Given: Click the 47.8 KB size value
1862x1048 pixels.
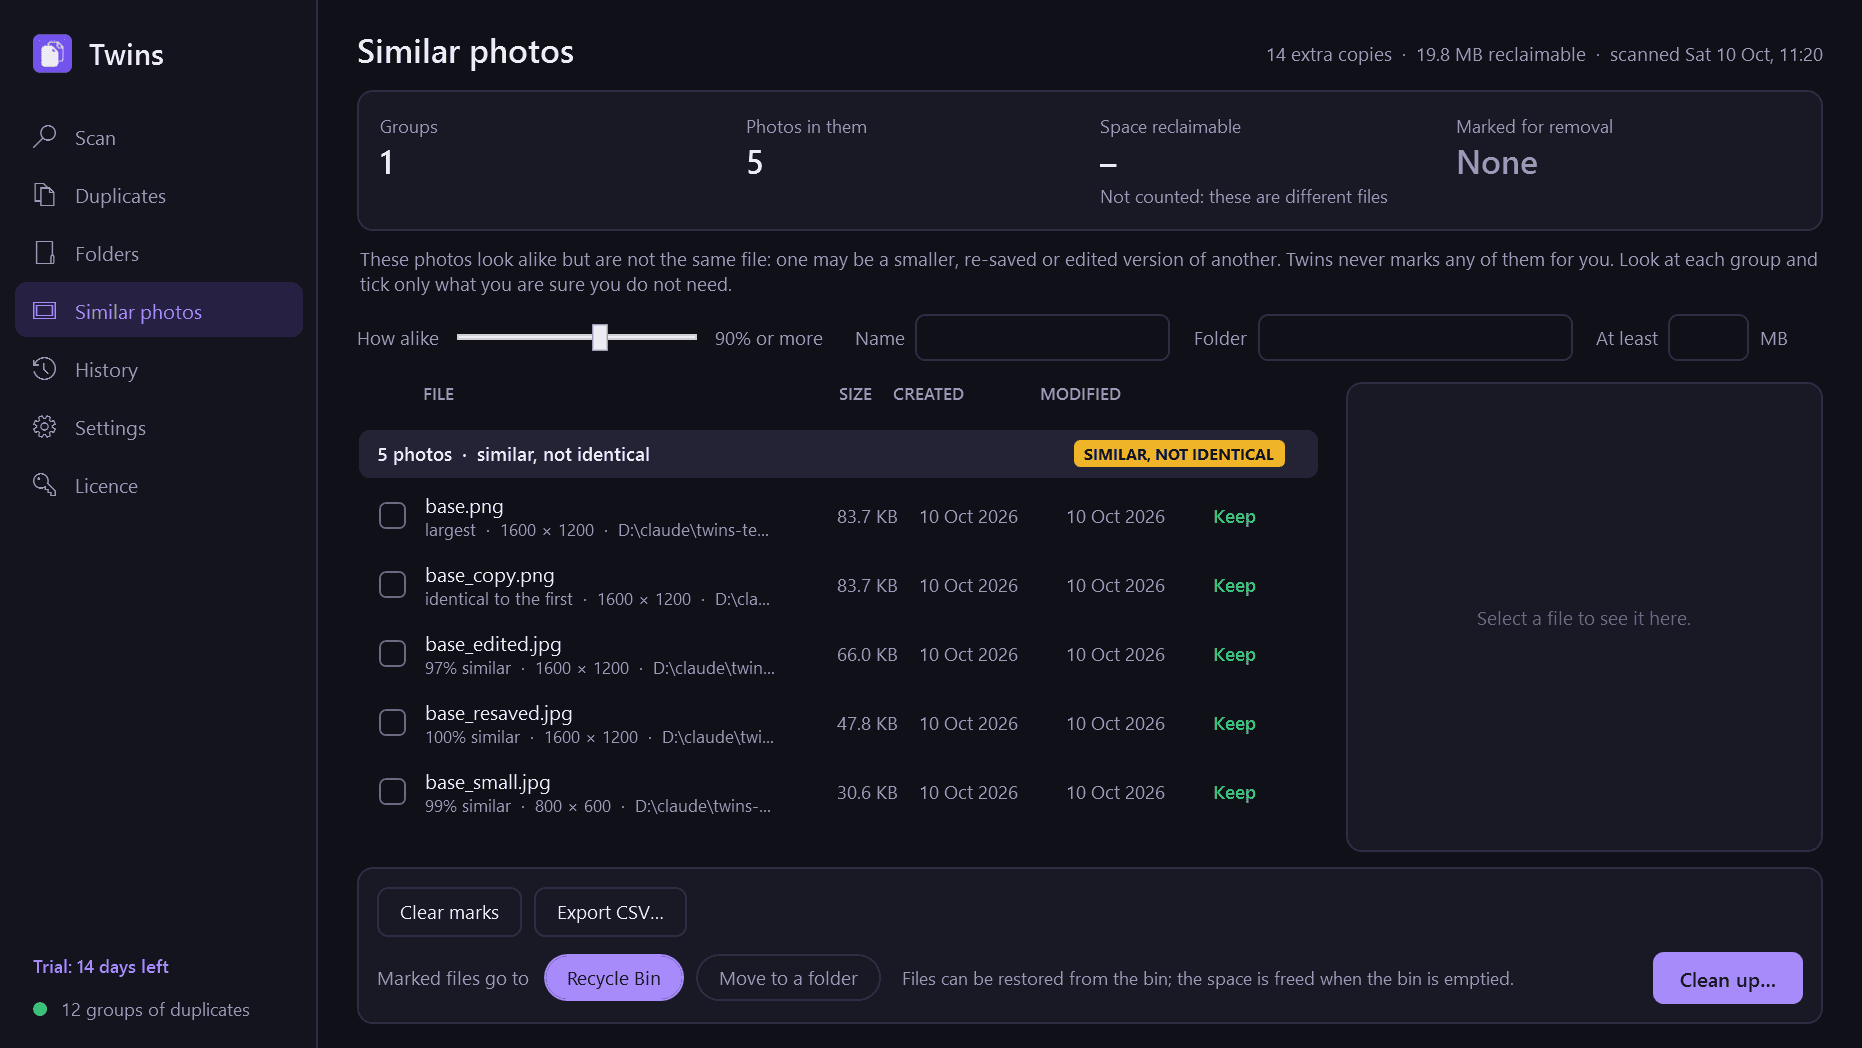Looking at the screenshot, I should click(867, 723).
